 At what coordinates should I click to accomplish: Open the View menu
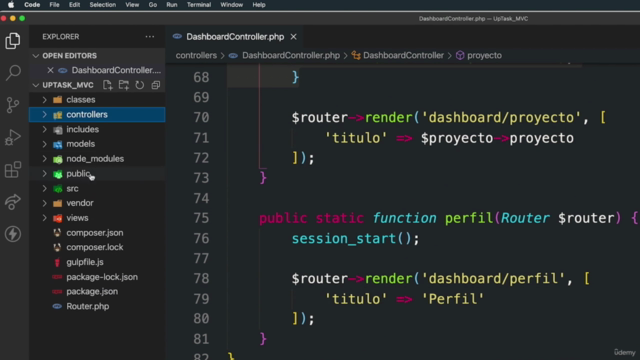(x=132, y=5)
